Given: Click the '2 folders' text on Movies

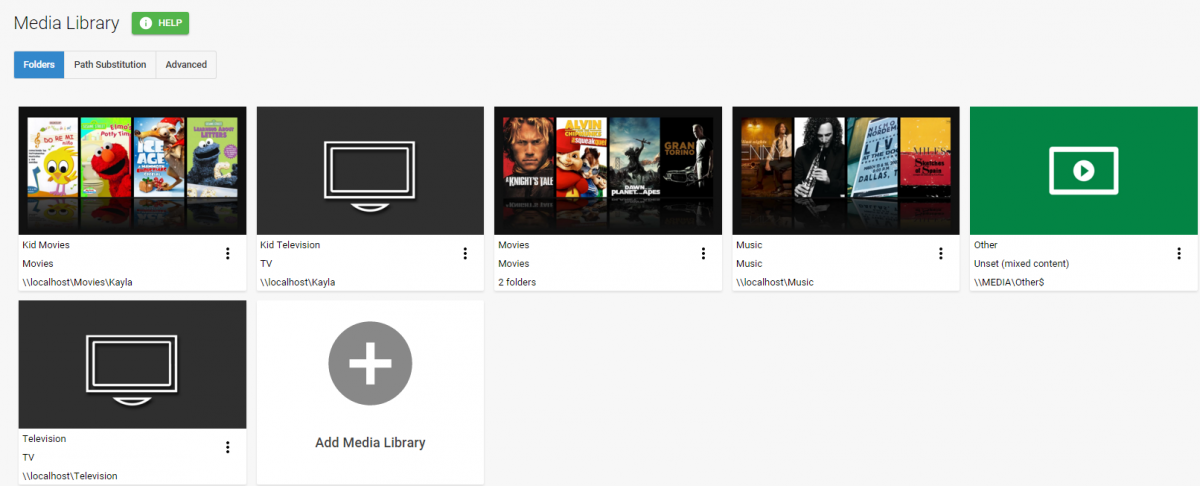Looking at the screenshot, I should (517, 282).
